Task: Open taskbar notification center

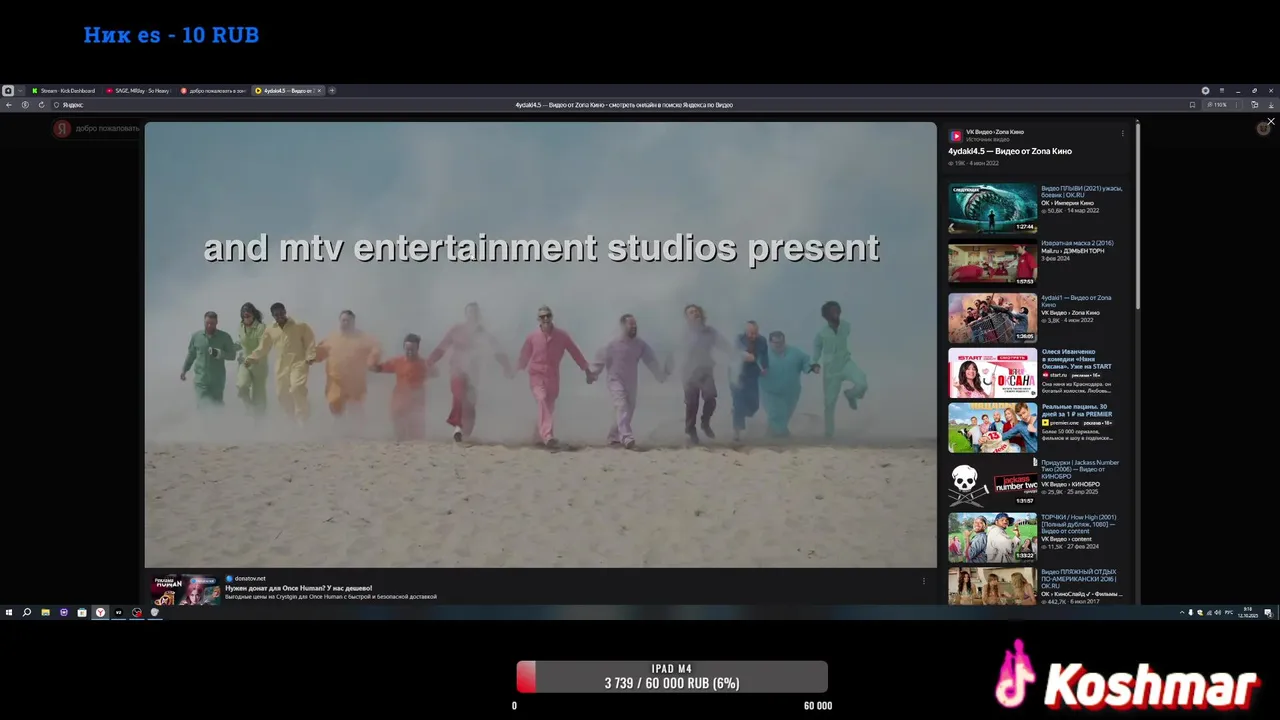Action: coord(1267,612)
